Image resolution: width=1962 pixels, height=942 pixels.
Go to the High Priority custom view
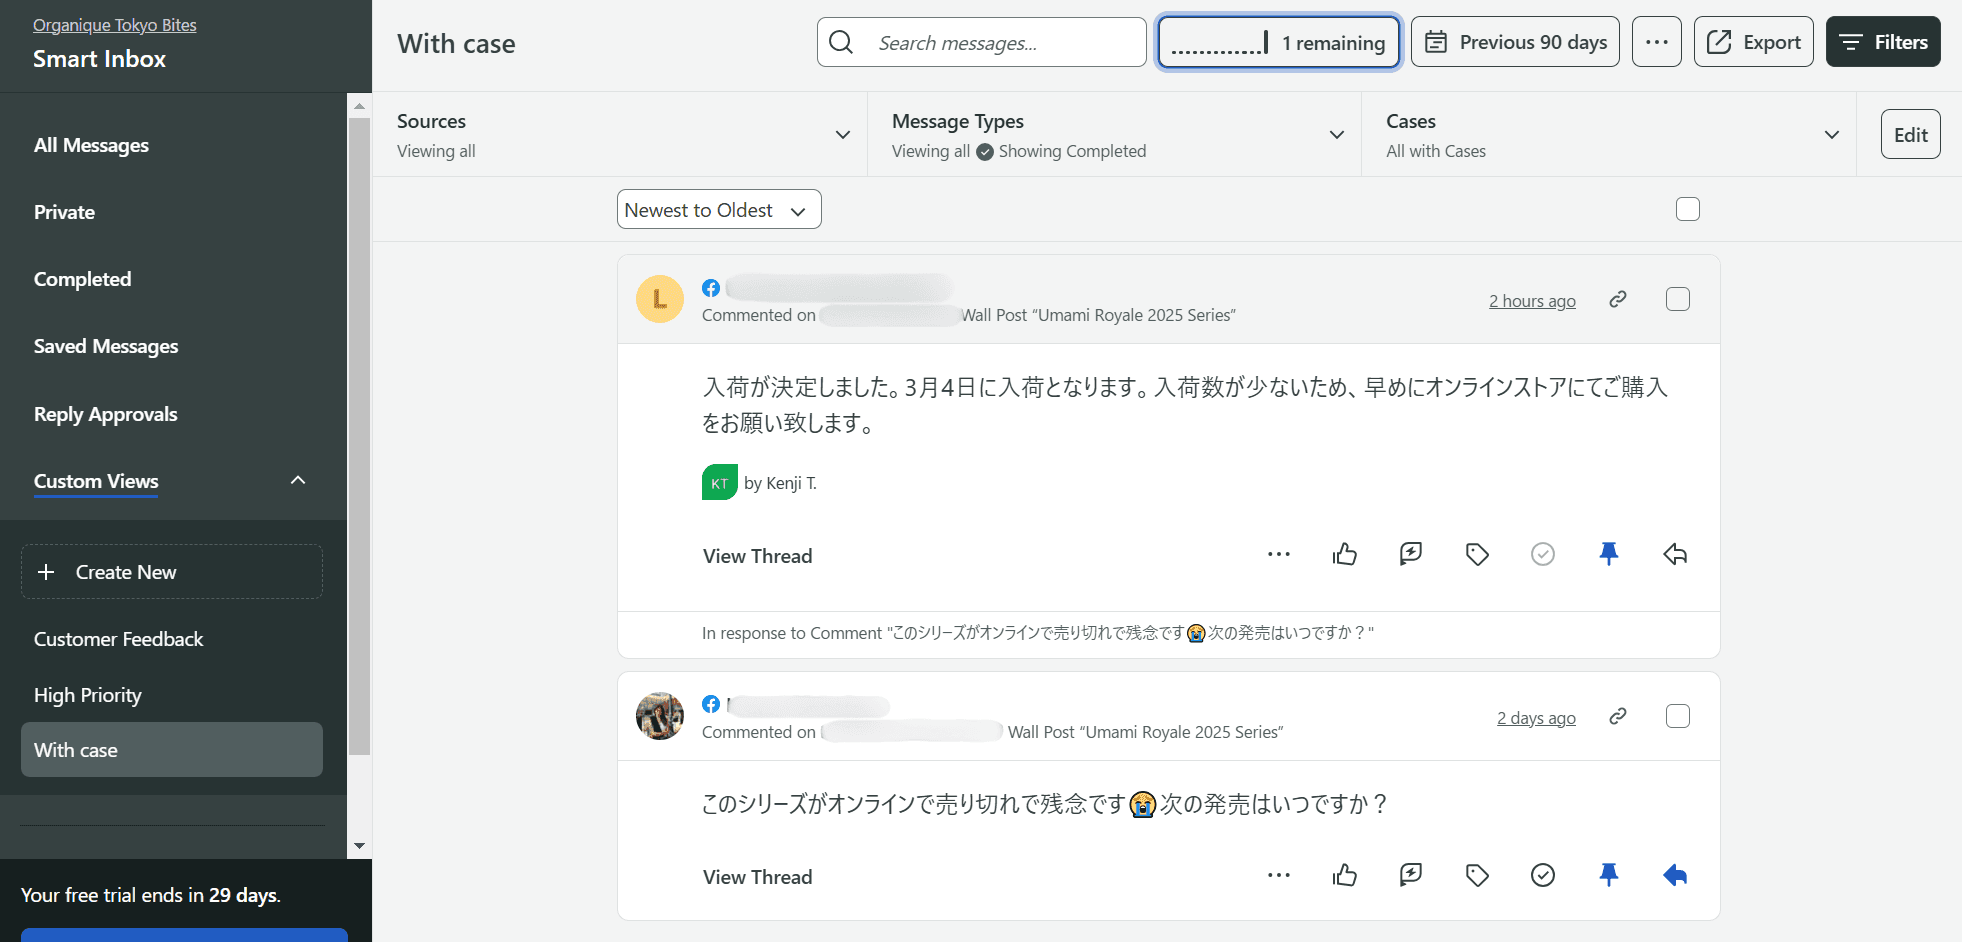[x=88, y=695]
